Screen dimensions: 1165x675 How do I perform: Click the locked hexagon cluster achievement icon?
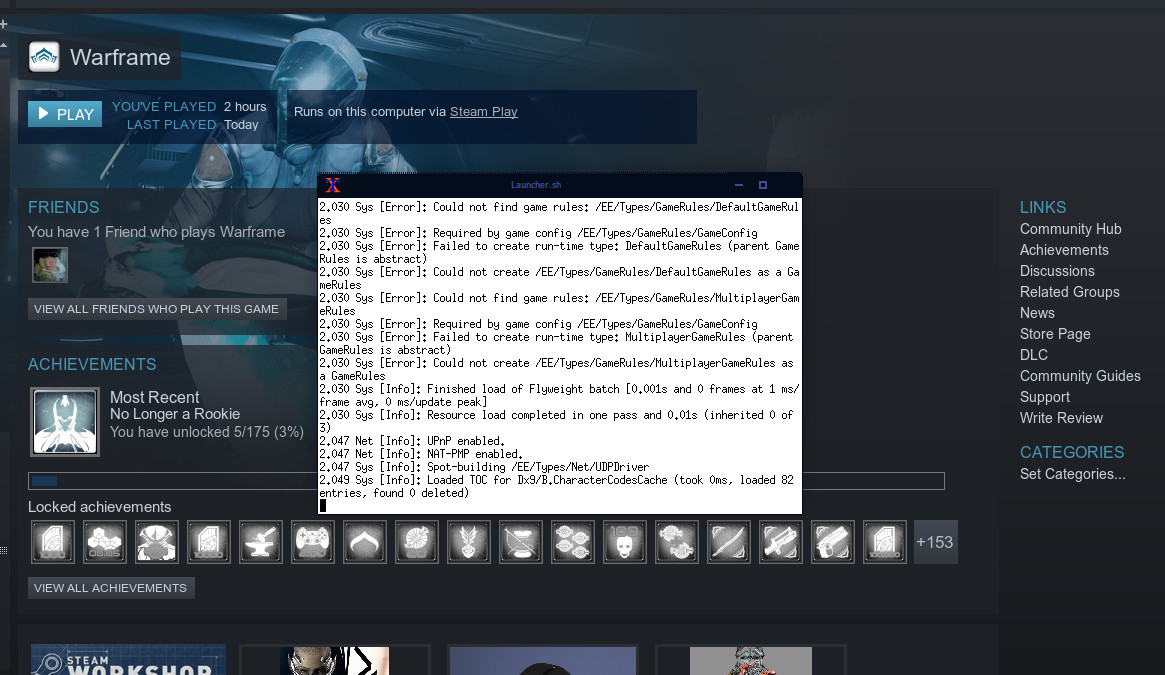(x=105, y=542)
